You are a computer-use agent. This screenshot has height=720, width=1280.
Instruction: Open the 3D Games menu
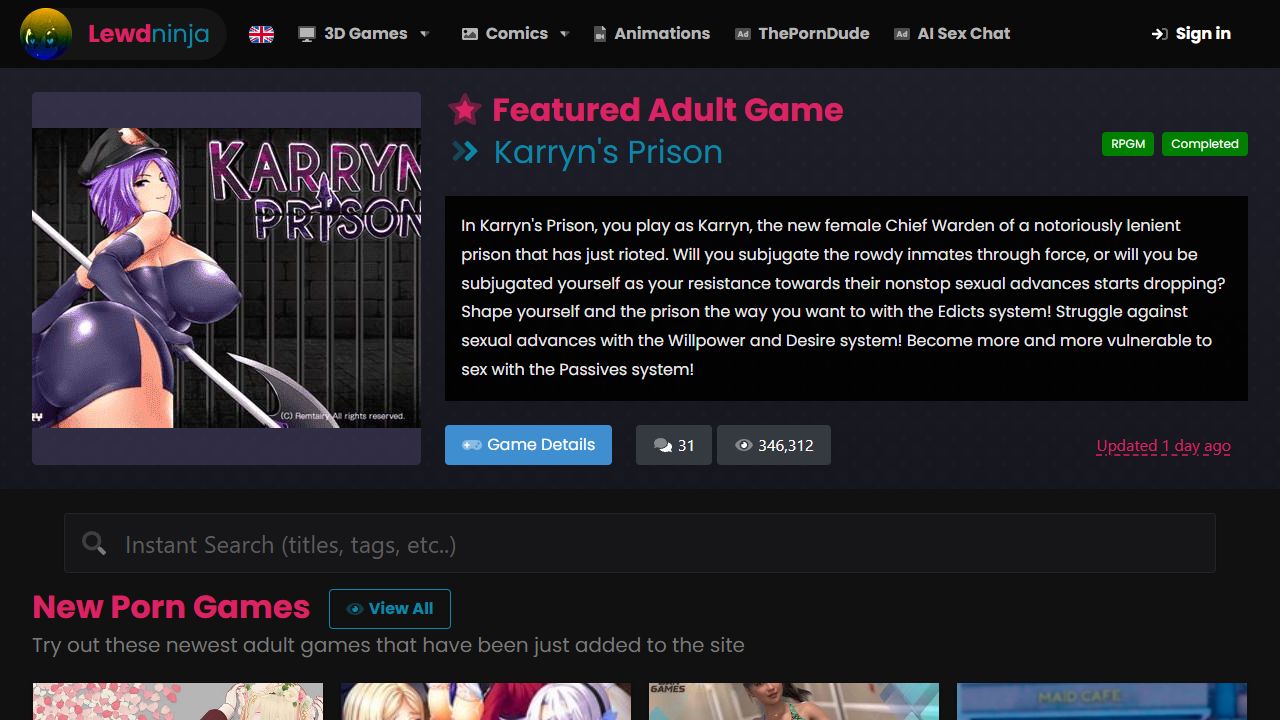tap(365, 33)
